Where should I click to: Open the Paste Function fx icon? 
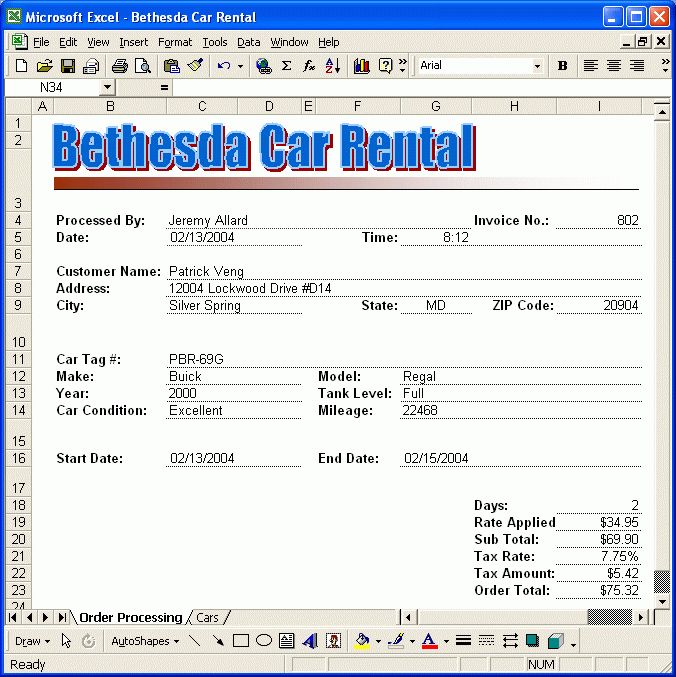click(309, 66)
